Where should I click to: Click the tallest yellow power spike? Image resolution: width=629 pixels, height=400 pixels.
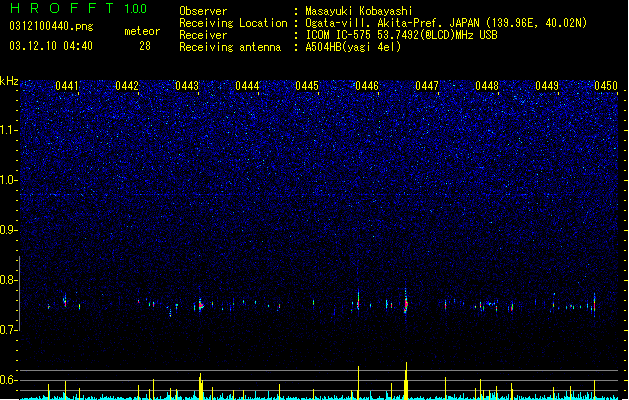pyautogui.click(x=406, y=381)
